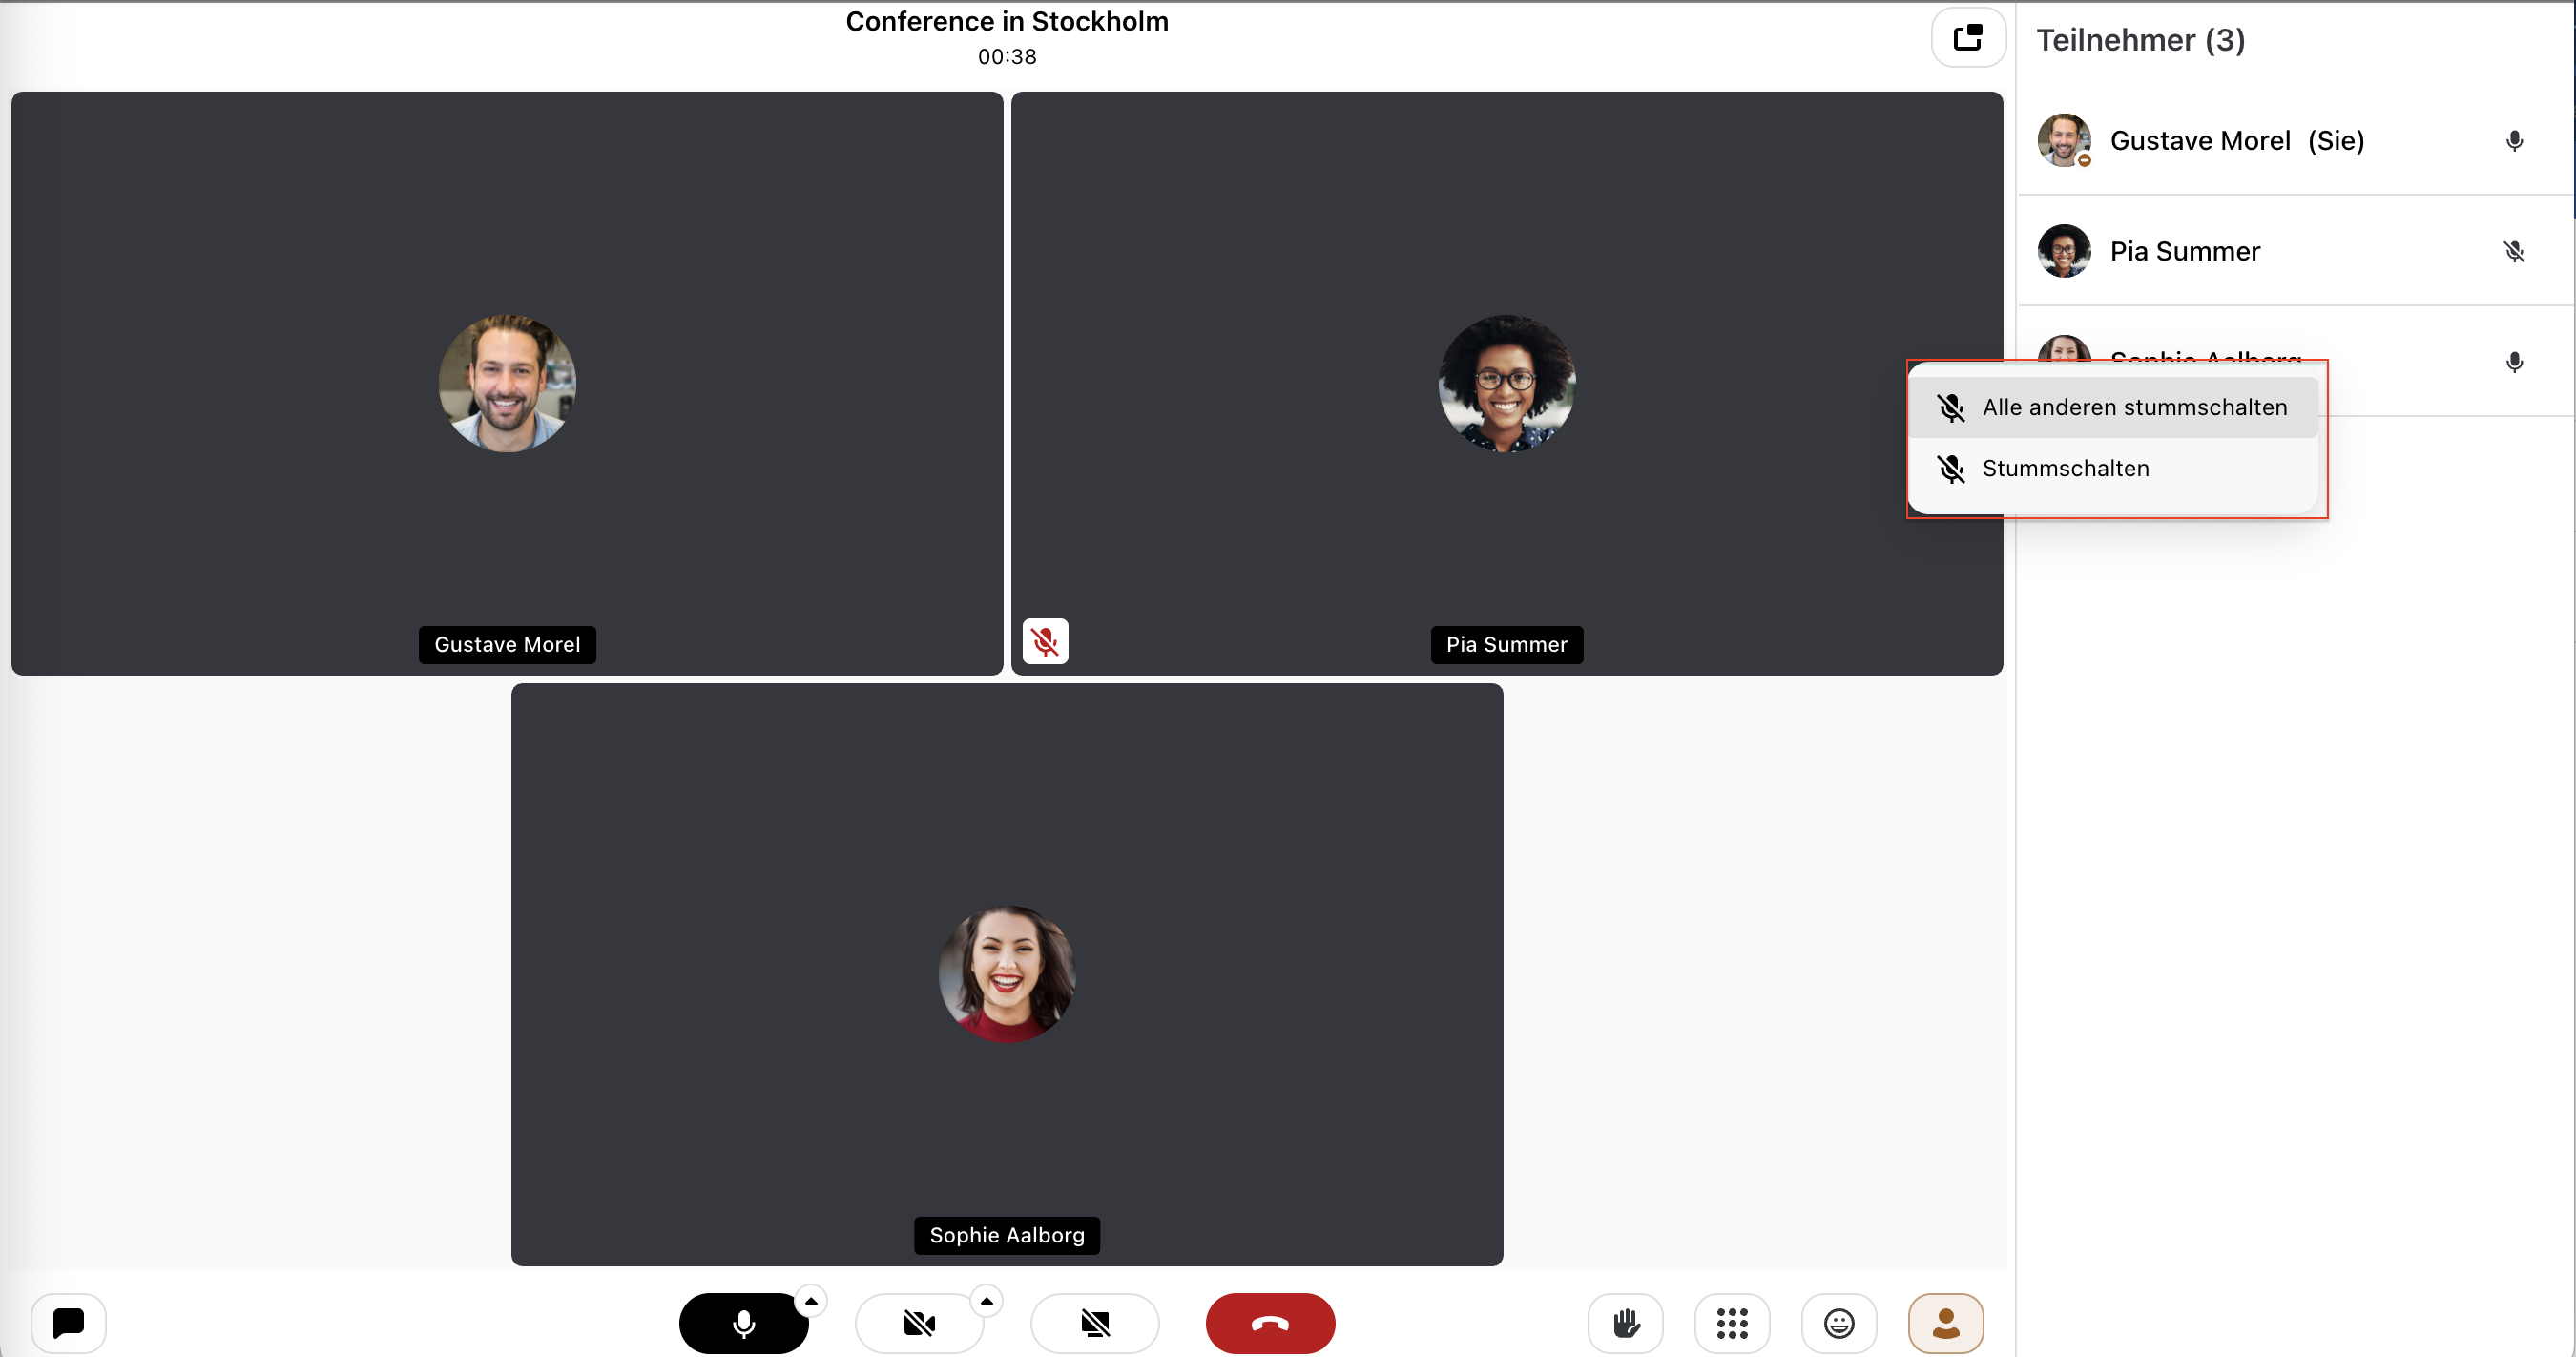Click the 'Conference in Stockholm' title

click(1007, 21)
